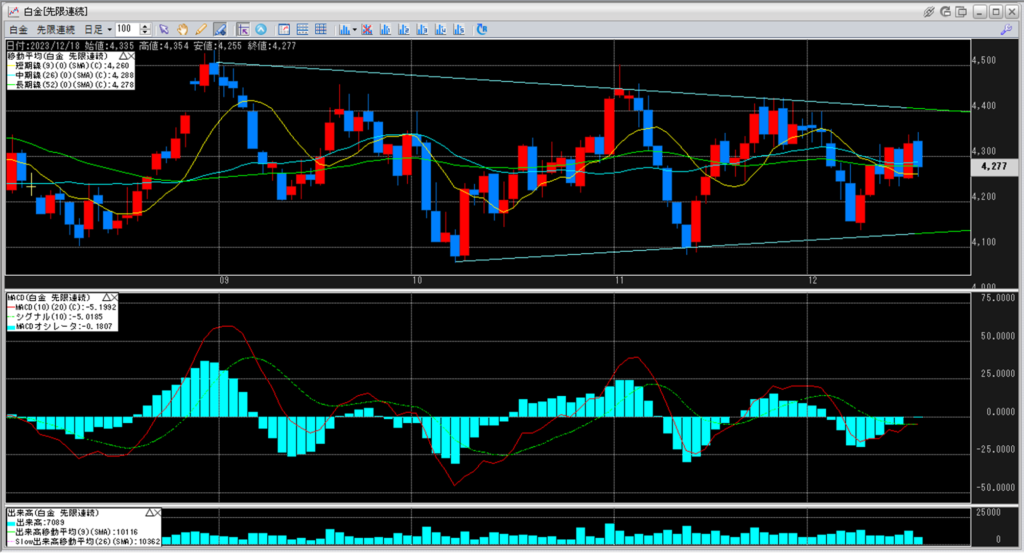Click the 先限連続 contract menu item
This screenshot has height=553, width=1024.
[56, 29]
